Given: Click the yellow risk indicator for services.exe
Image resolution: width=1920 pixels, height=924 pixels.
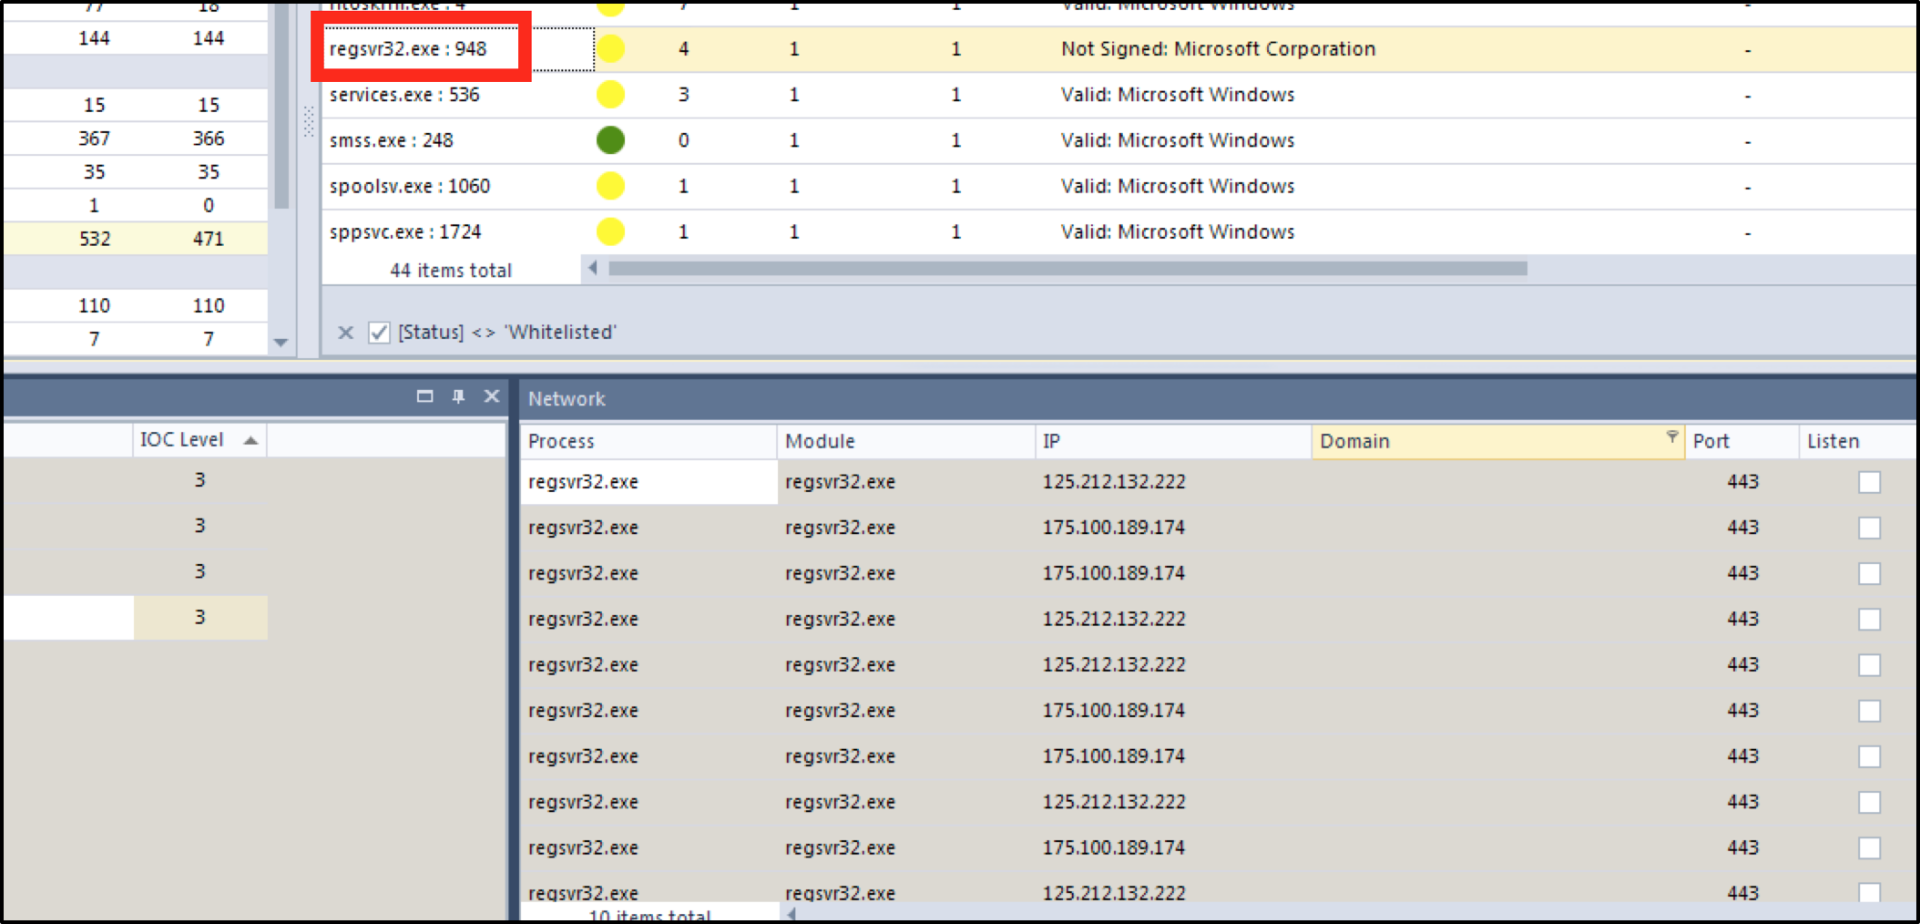Looking at the screenshot, I should point(610,95).
